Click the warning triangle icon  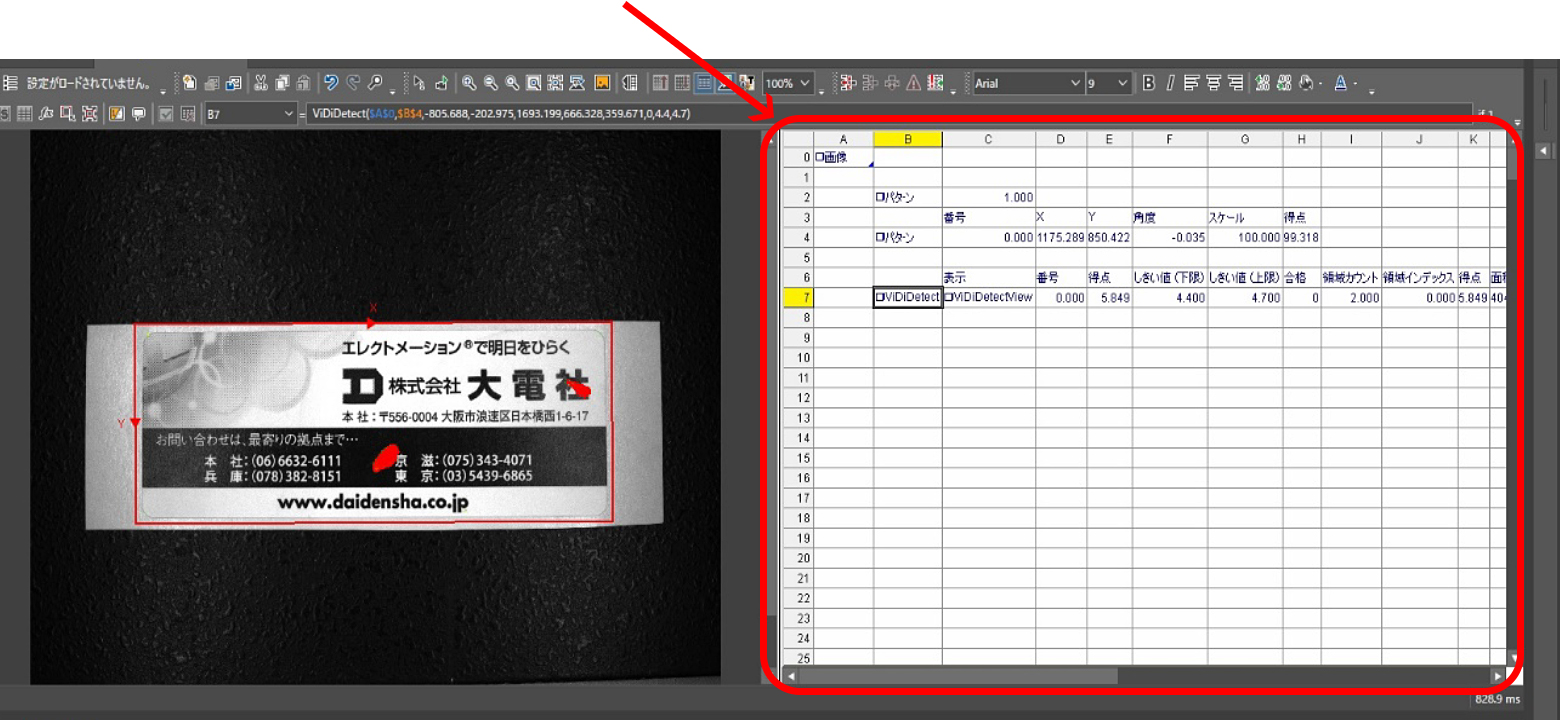pyautogui.click(x=913, y=83)
